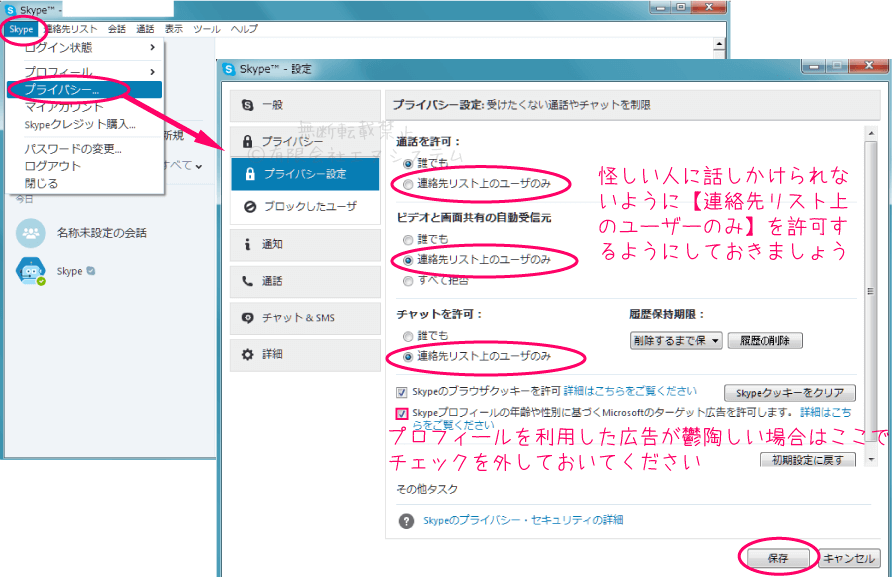This screenshot has height=577, width=892.
Task: Select プライバシー設定 subsection
Action: [305, 174]
